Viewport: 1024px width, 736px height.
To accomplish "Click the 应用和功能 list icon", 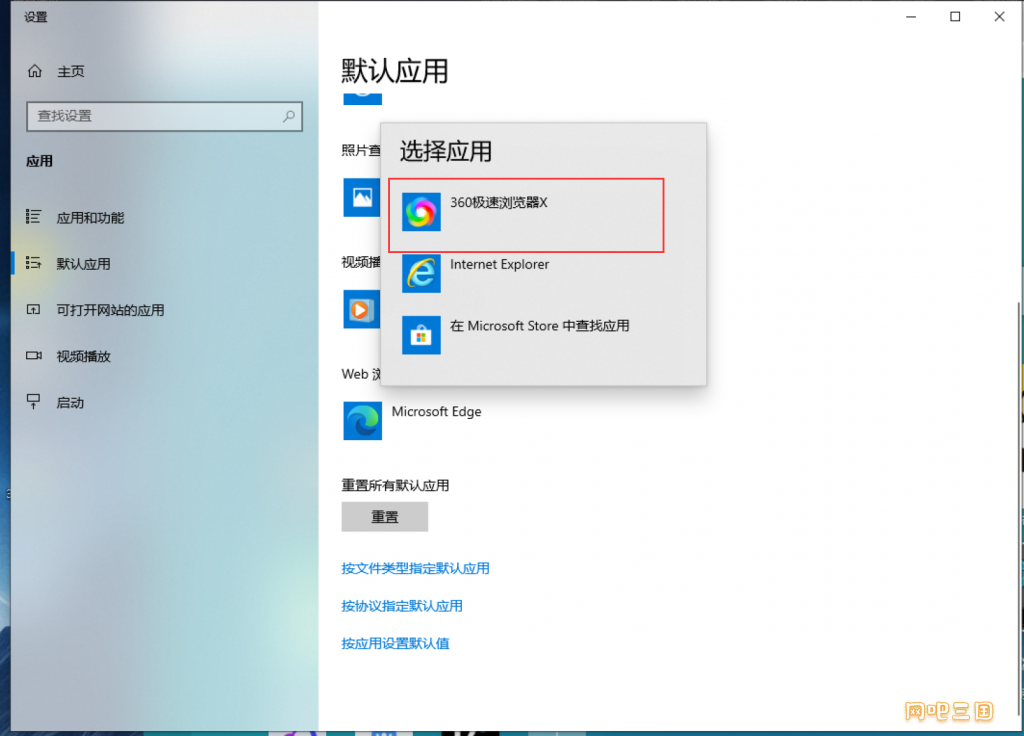I will (x=33, y=217).
